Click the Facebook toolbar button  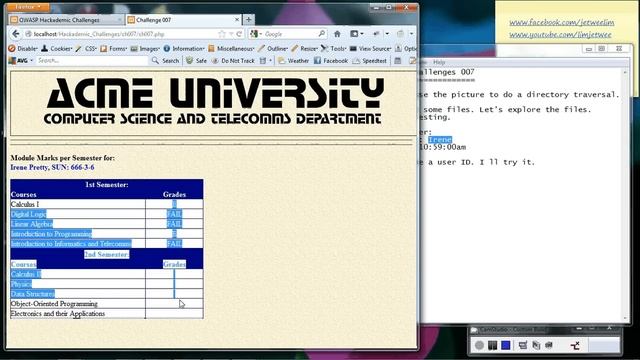click(331, 60)
